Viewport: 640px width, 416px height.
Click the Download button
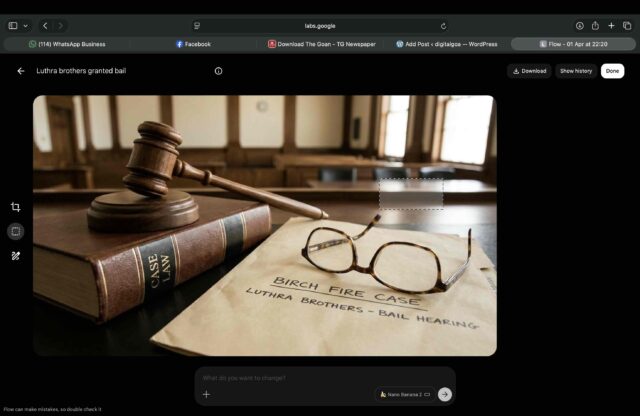click(x=529, y=71)
